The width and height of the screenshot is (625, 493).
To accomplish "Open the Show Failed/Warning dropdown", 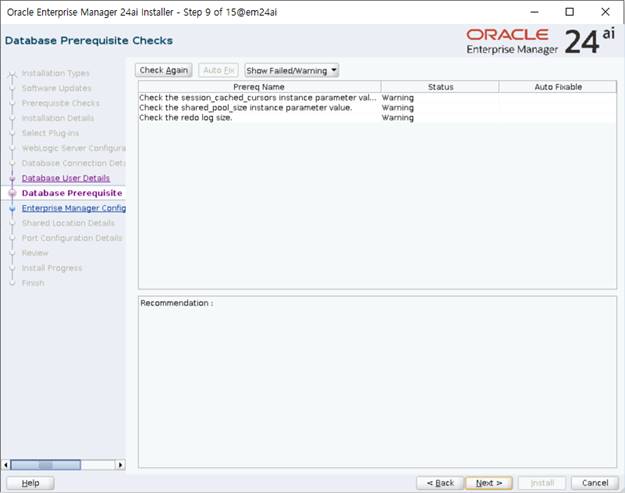I will click(x=291, y=71).
